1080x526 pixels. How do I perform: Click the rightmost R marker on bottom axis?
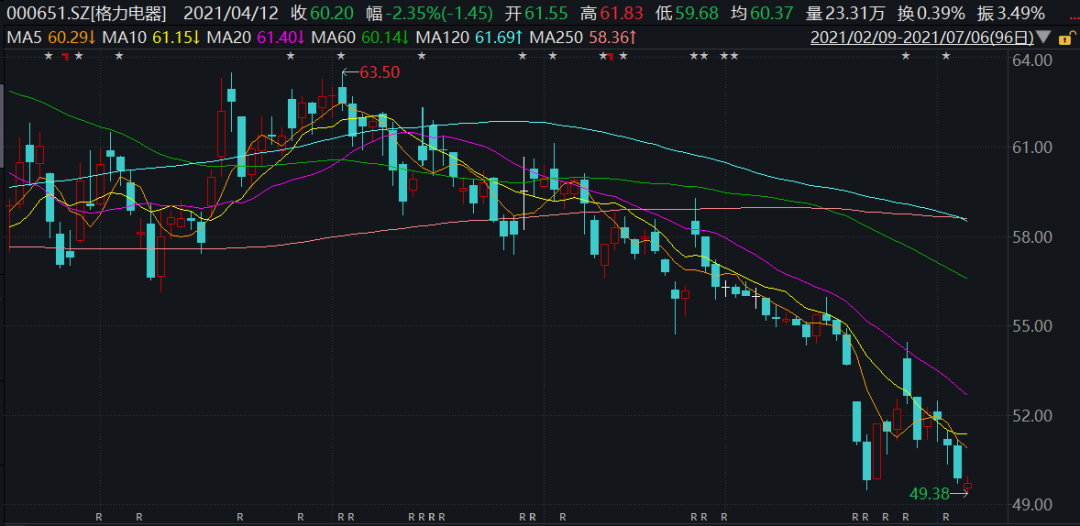click(x=946, y=517)
